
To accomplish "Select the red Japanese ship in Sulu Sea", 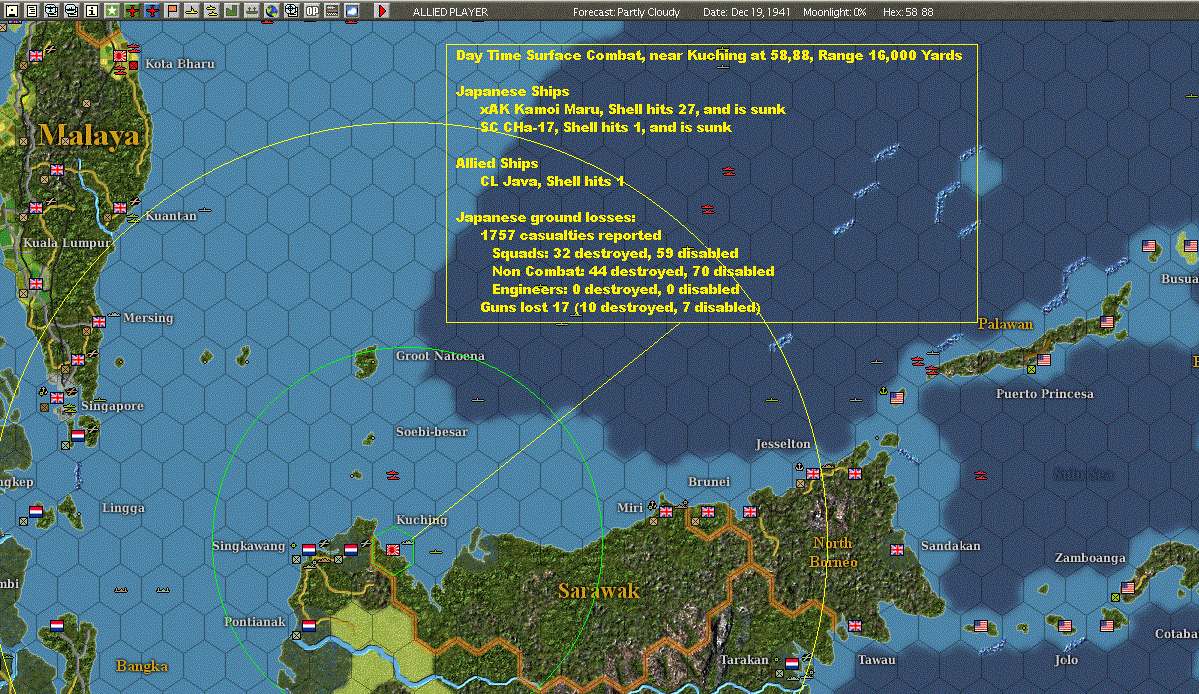I will click(x=981, y=475).
